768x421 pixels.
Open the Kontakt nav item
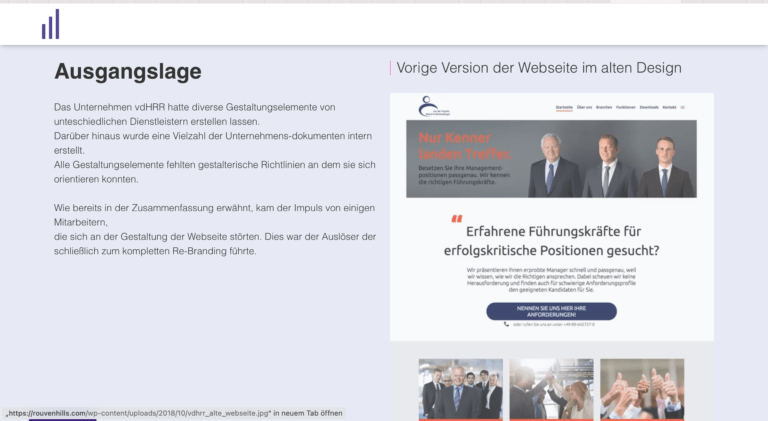pyautogui.click(x=669, y=107)
